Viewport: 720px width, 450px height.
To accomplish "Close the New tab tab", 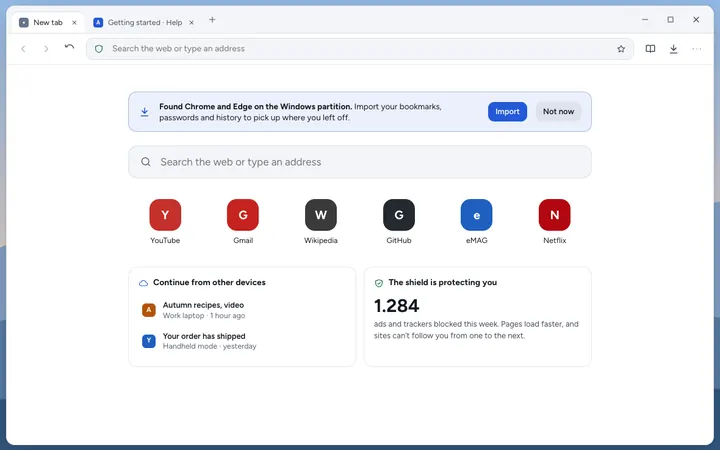I will pos(74,22).
